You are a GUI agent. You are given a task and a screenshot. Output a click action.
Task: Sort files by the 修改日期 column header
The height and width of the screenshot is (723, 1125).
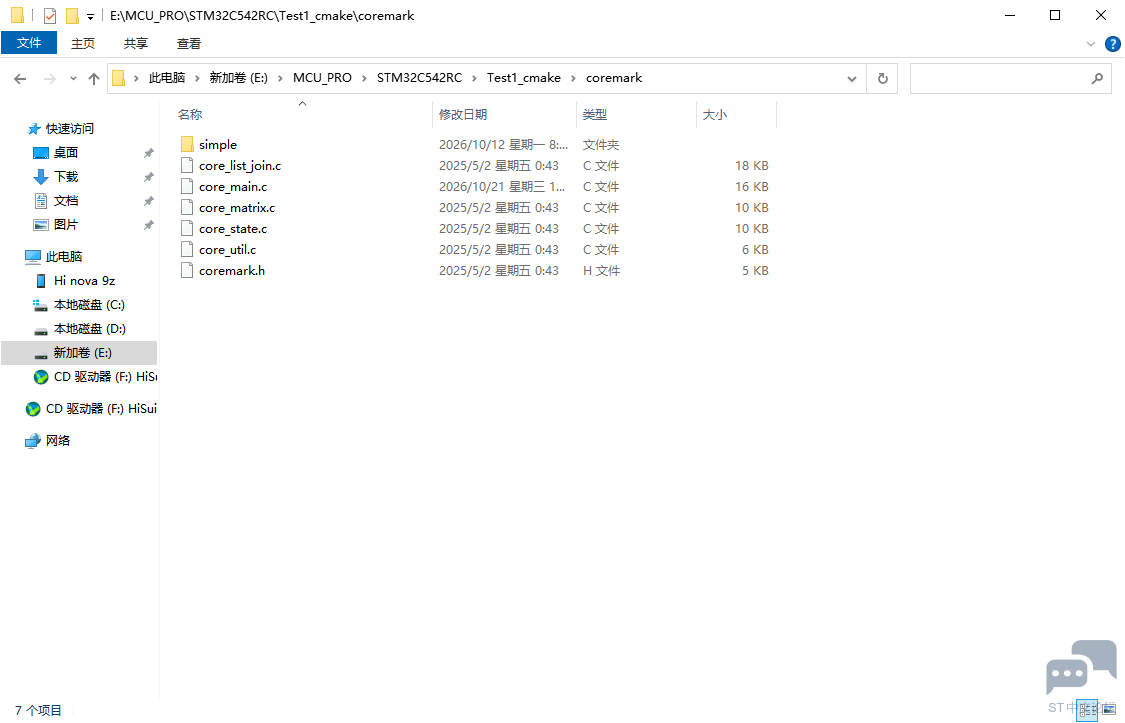click(504, 115)
